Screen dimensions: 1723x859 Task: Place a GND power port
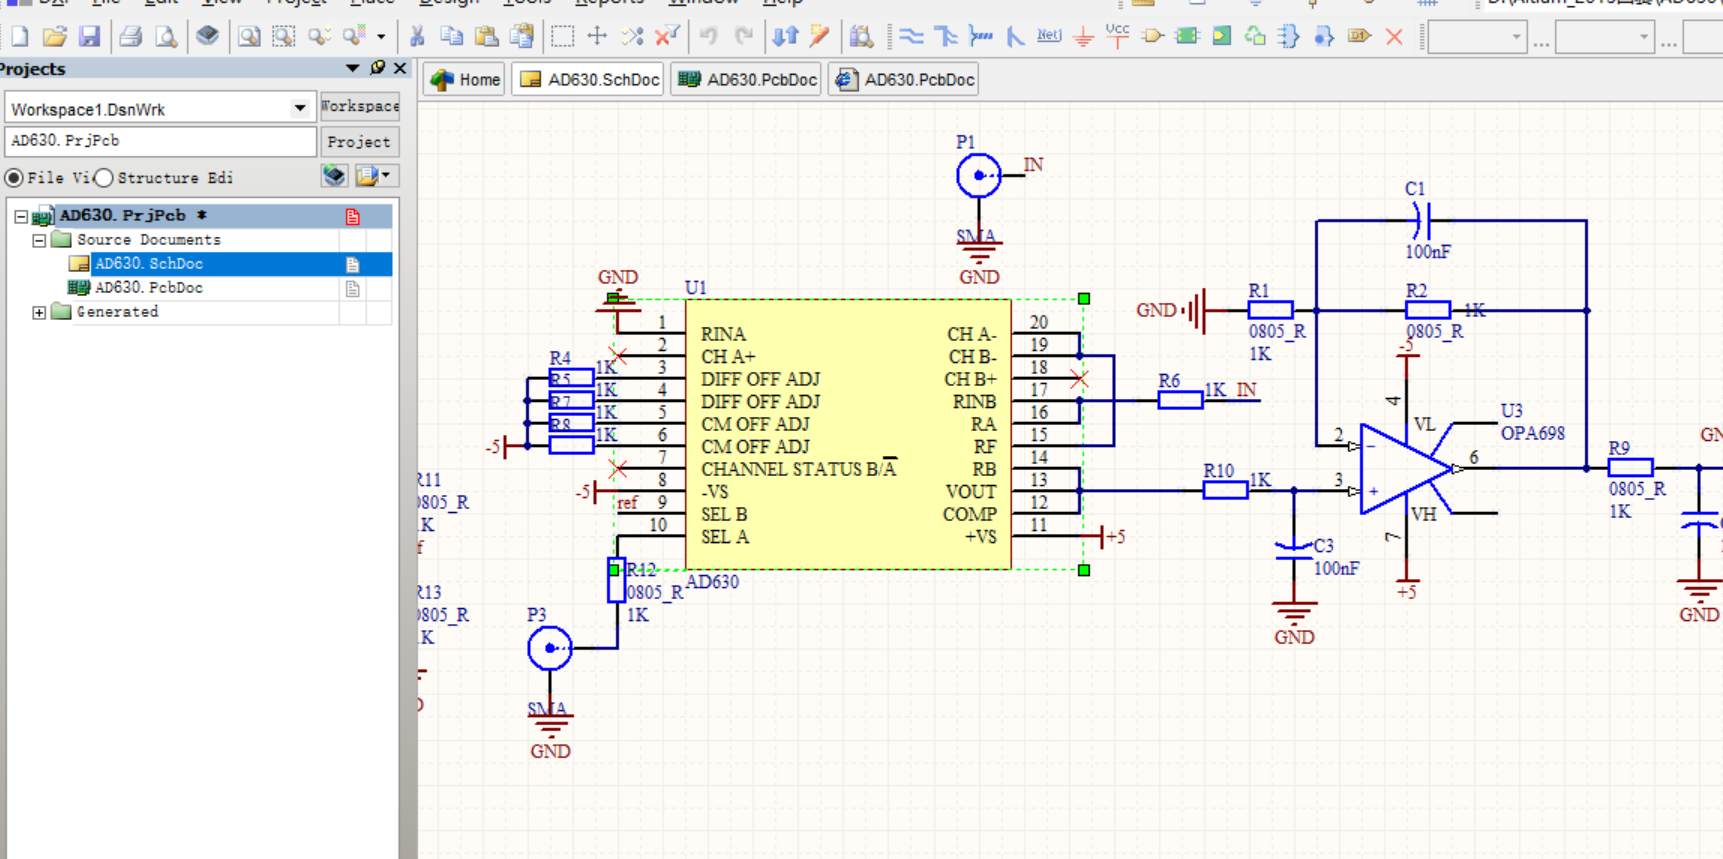pyautogui.click(x=1083, y=37)
